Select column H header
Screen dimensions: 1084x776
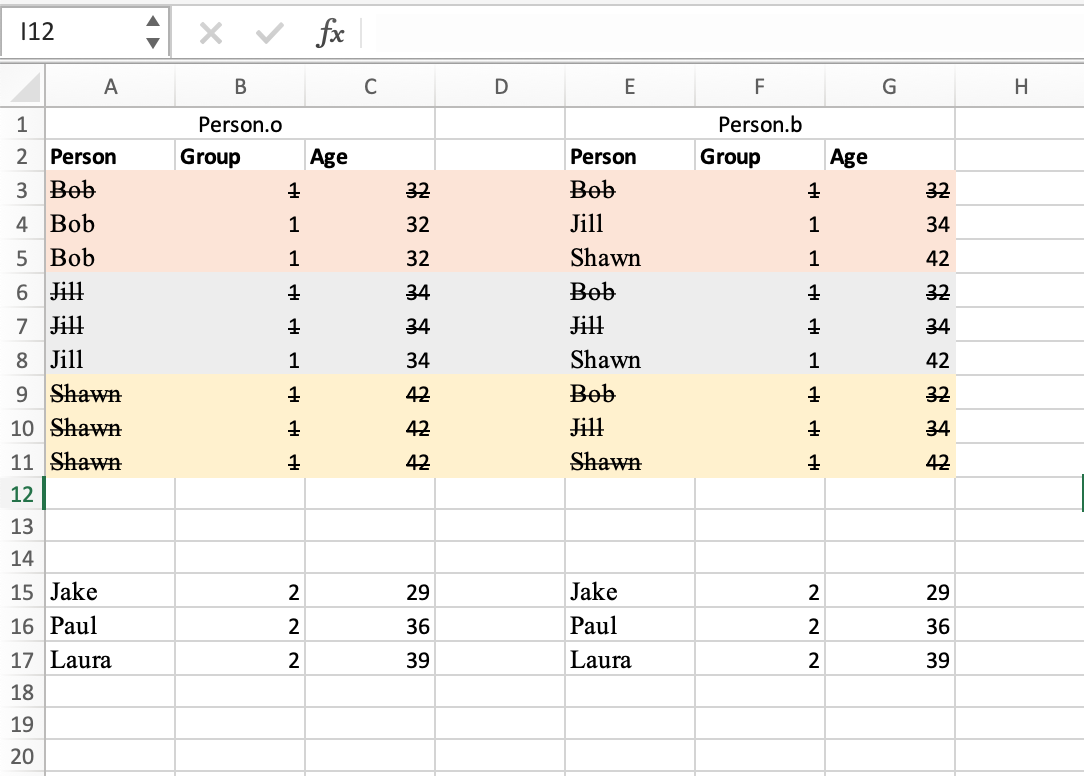tap(1020, 86)
